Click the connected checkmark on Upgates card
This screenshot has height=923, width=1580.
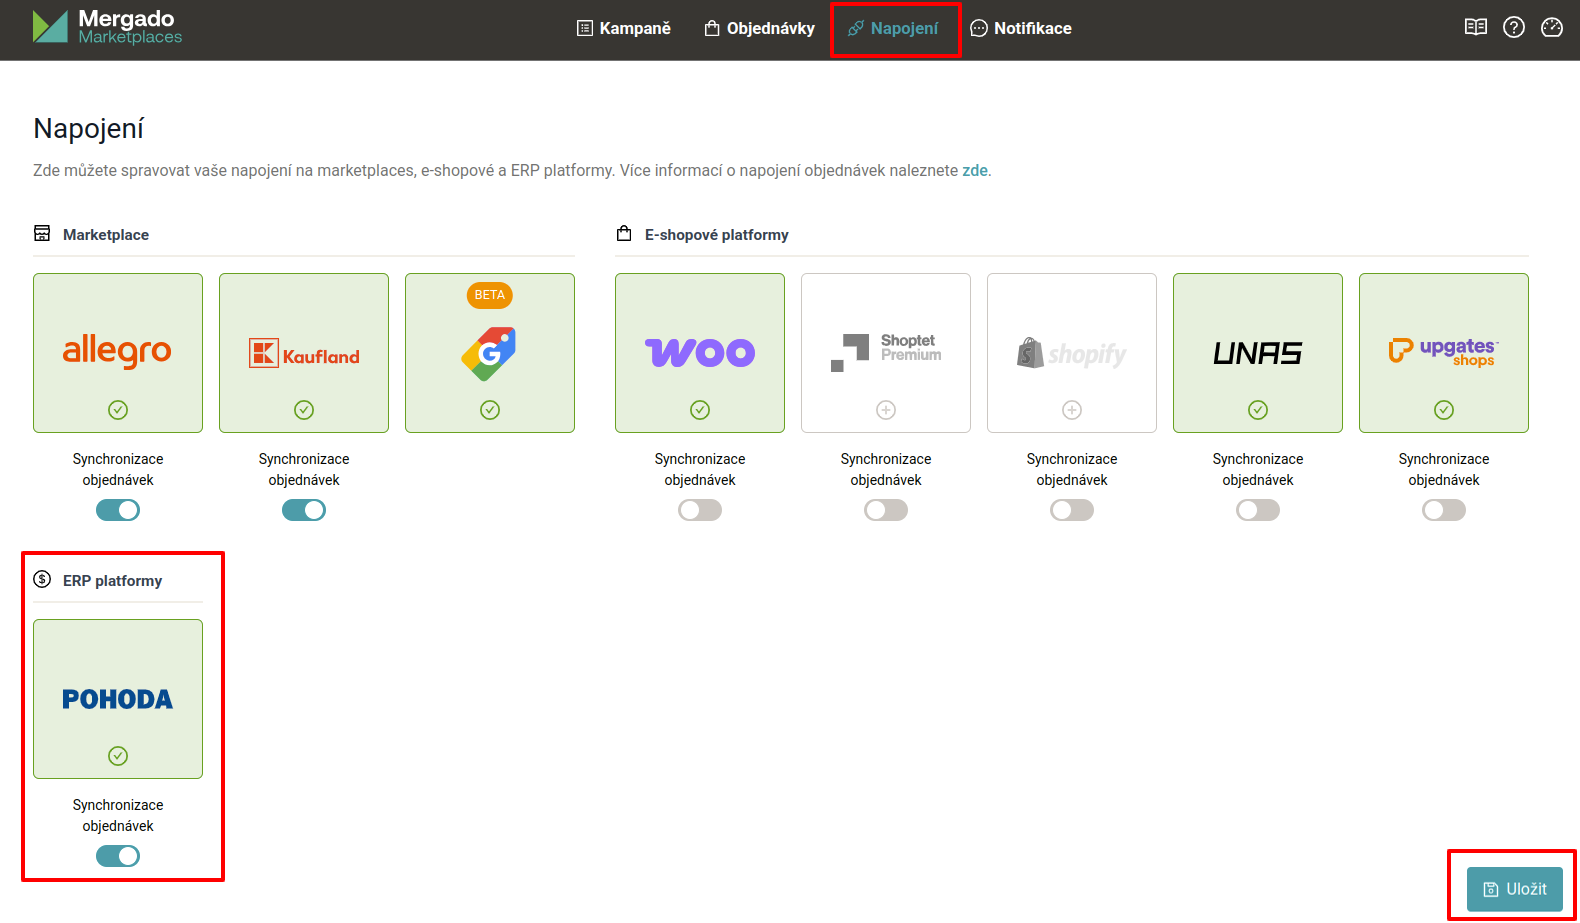coord(1444,410)
